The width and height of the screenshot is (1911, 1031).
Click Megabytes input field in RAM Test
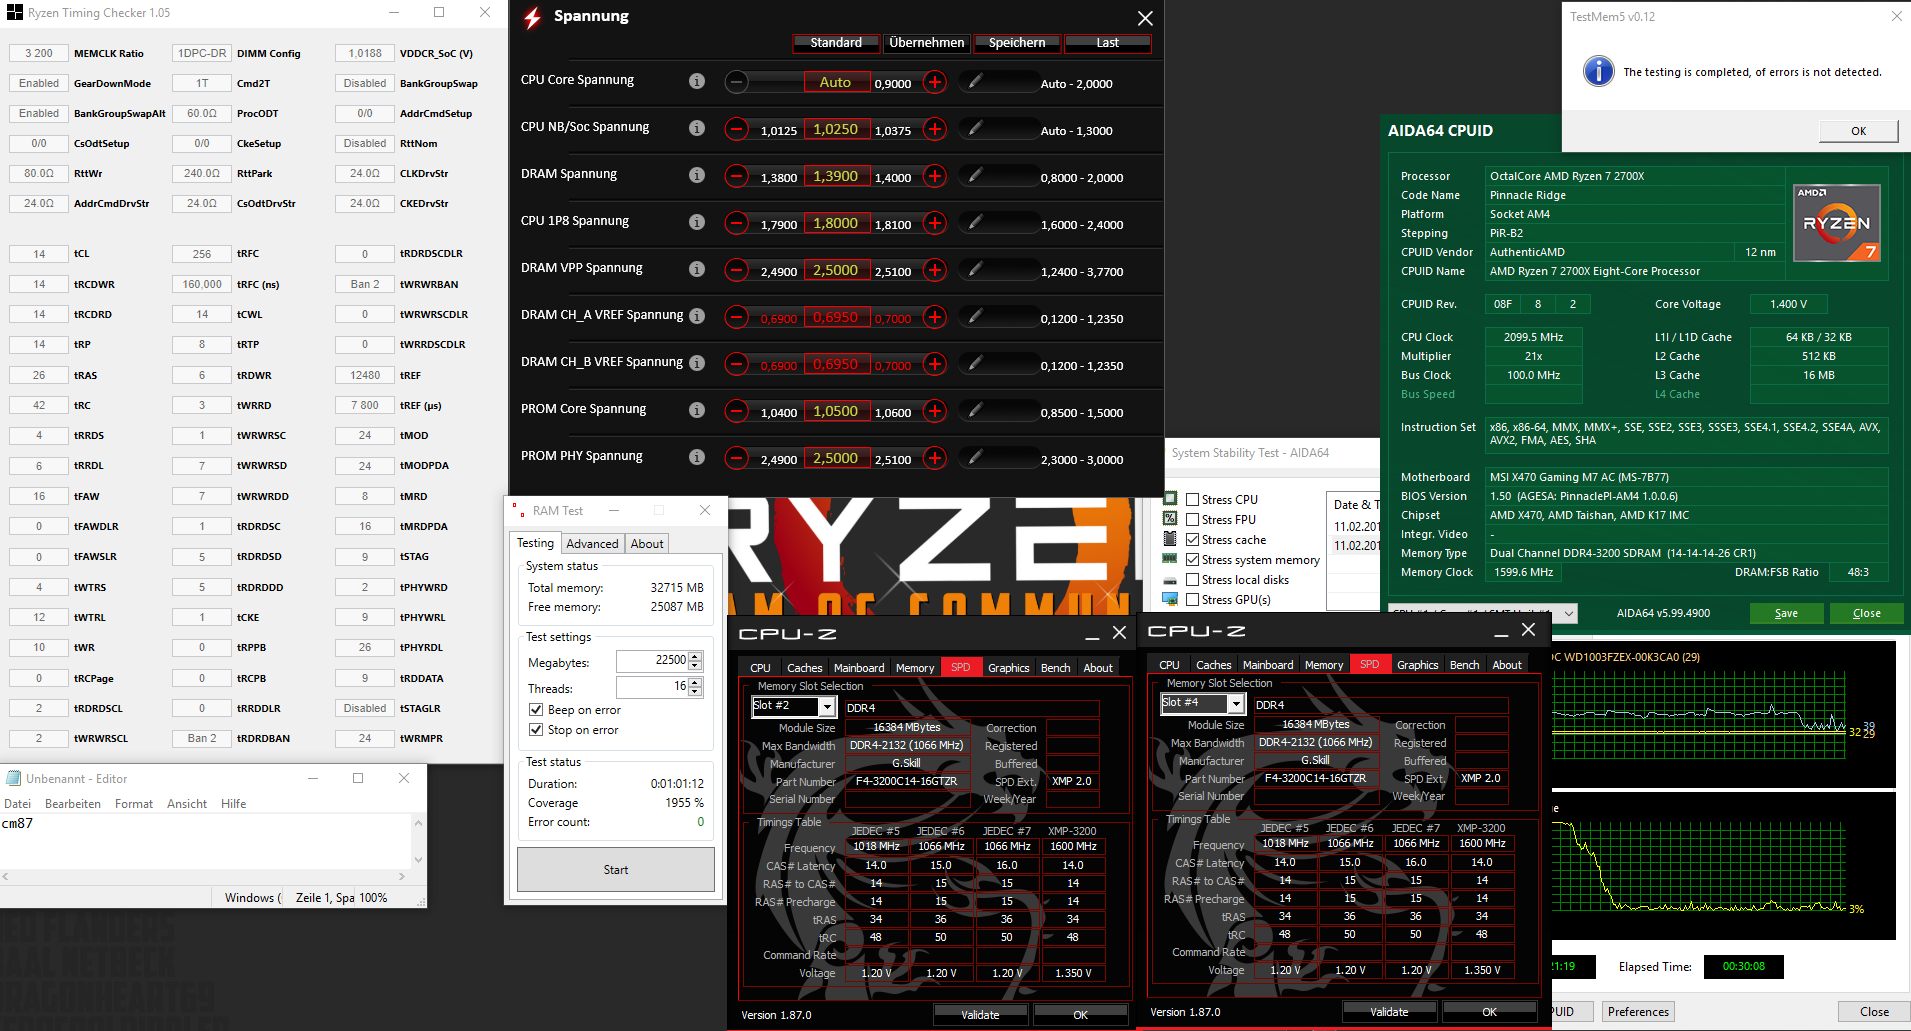tap(652, 661)
